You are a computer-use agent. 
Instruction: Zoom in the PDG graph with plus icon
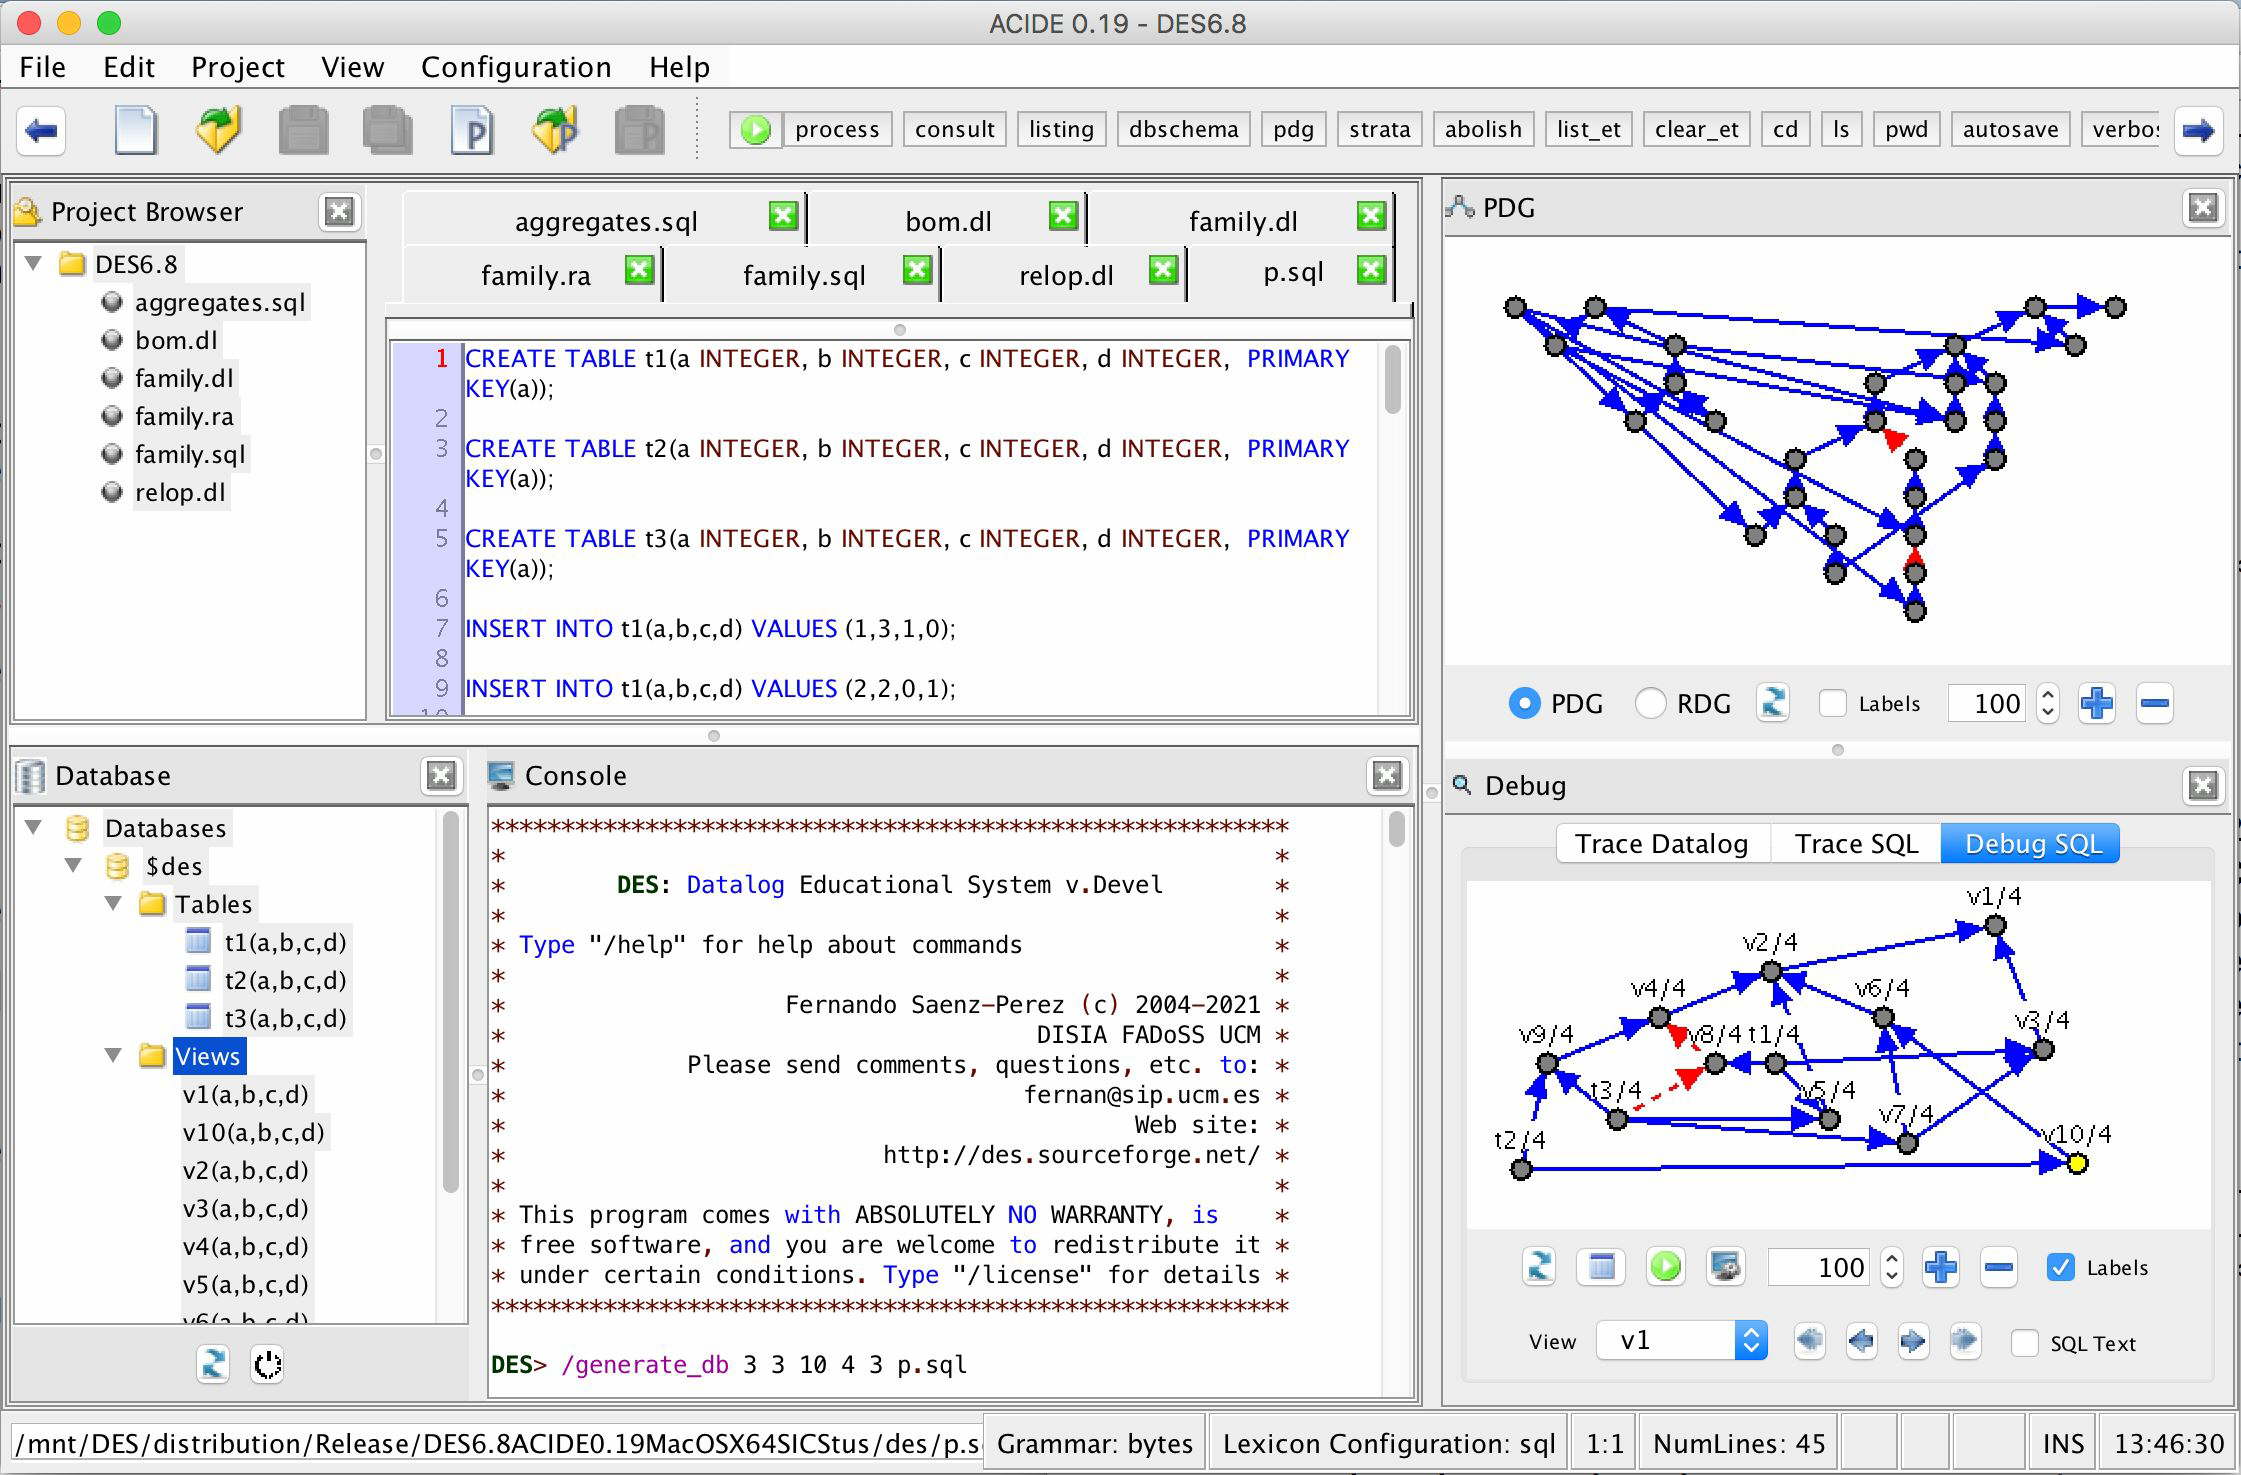[2096, 703]
